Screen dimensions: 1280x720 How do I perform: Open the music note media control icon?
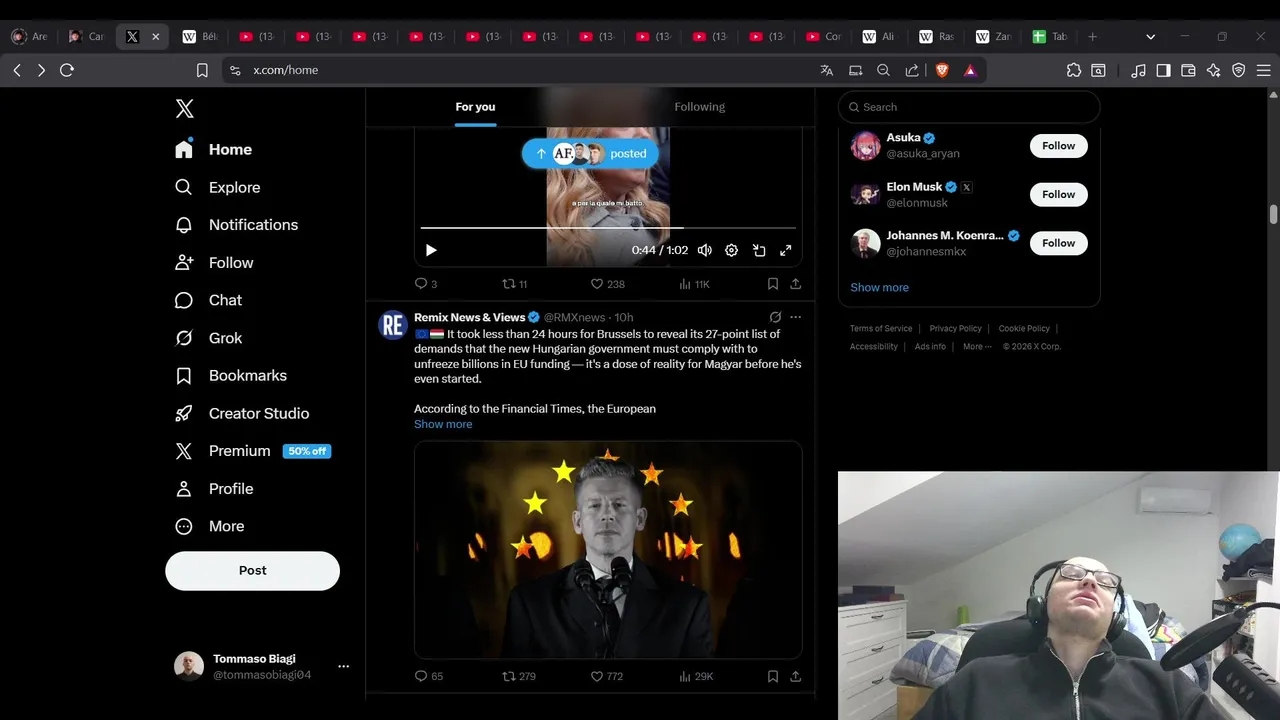[x=1138, y=70]
